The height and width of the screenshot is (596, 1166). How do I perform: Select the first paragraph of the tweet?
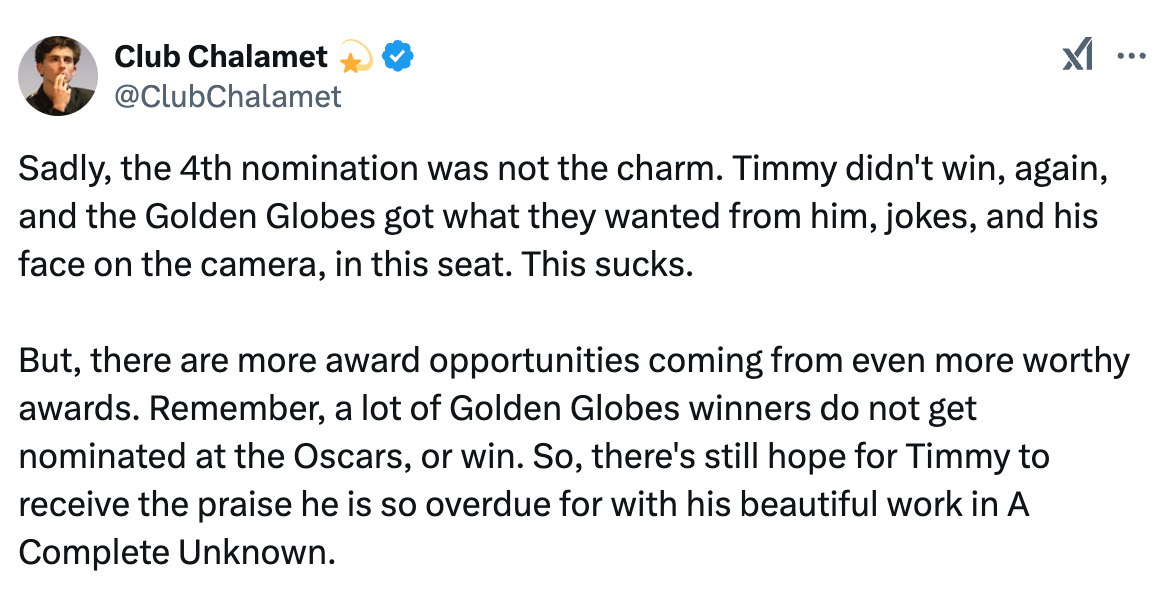coord(563,217)
